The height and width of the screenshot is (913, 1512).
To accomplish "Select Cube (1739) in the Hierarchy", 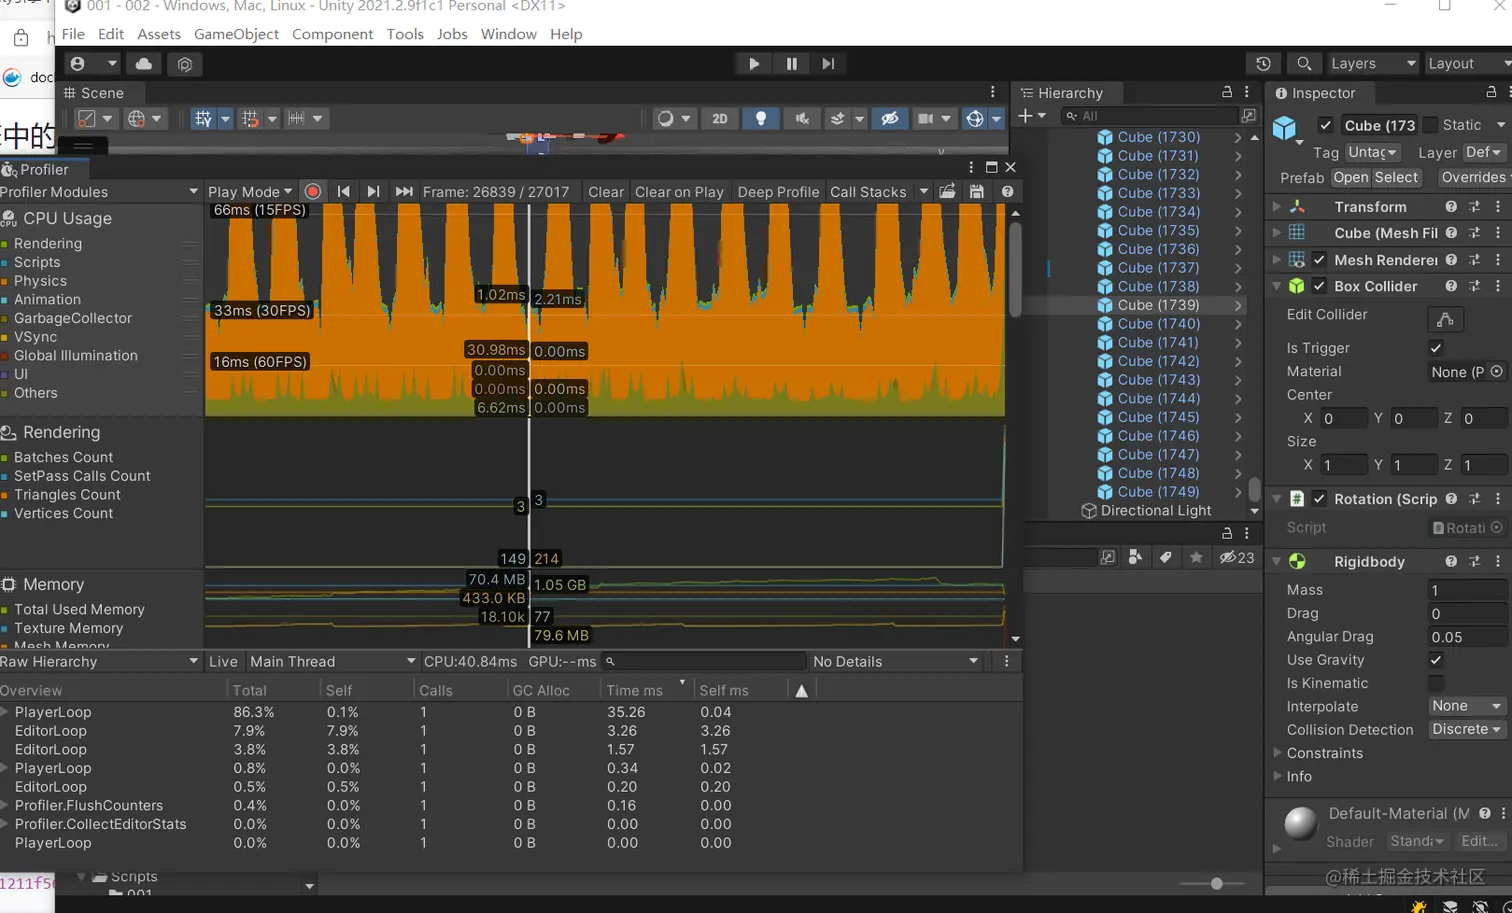I will [x=1158, y=305].
